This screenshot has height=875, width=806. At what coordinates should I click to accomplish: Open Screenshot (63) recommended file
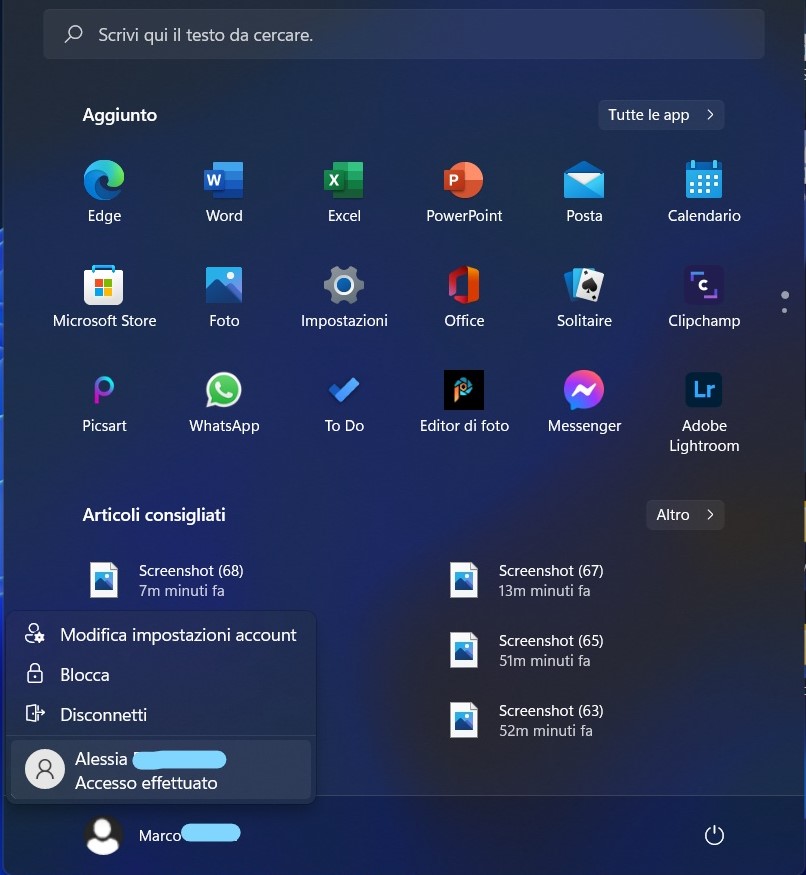(527, 720)
